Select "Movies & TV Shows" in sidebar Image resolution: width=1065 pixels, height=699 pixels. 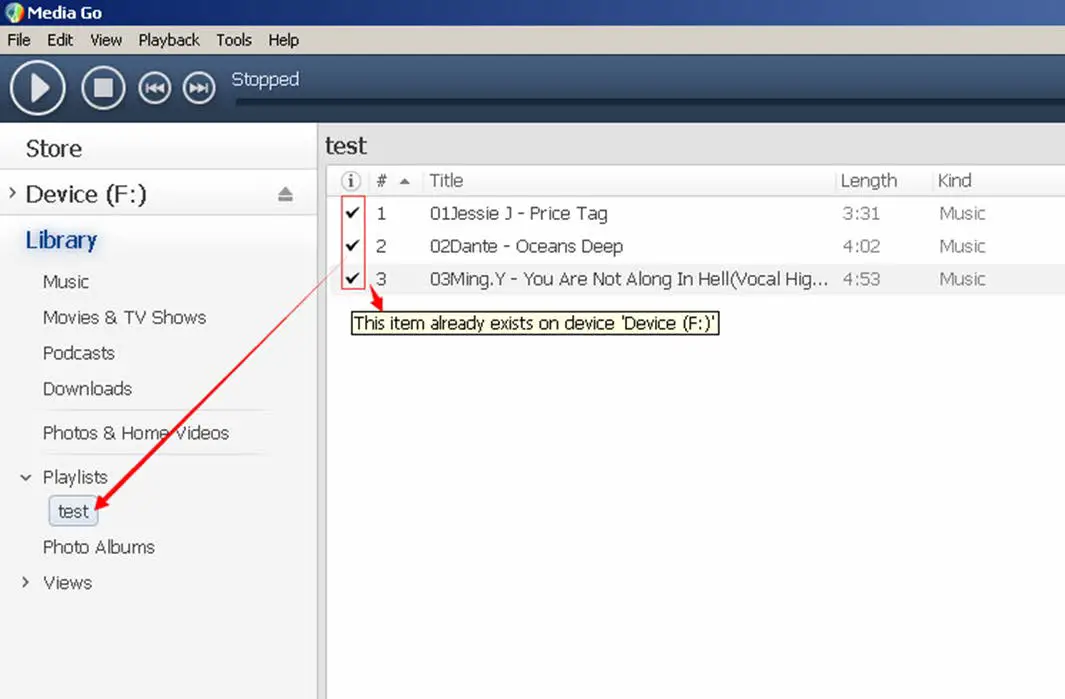[124, 317]
